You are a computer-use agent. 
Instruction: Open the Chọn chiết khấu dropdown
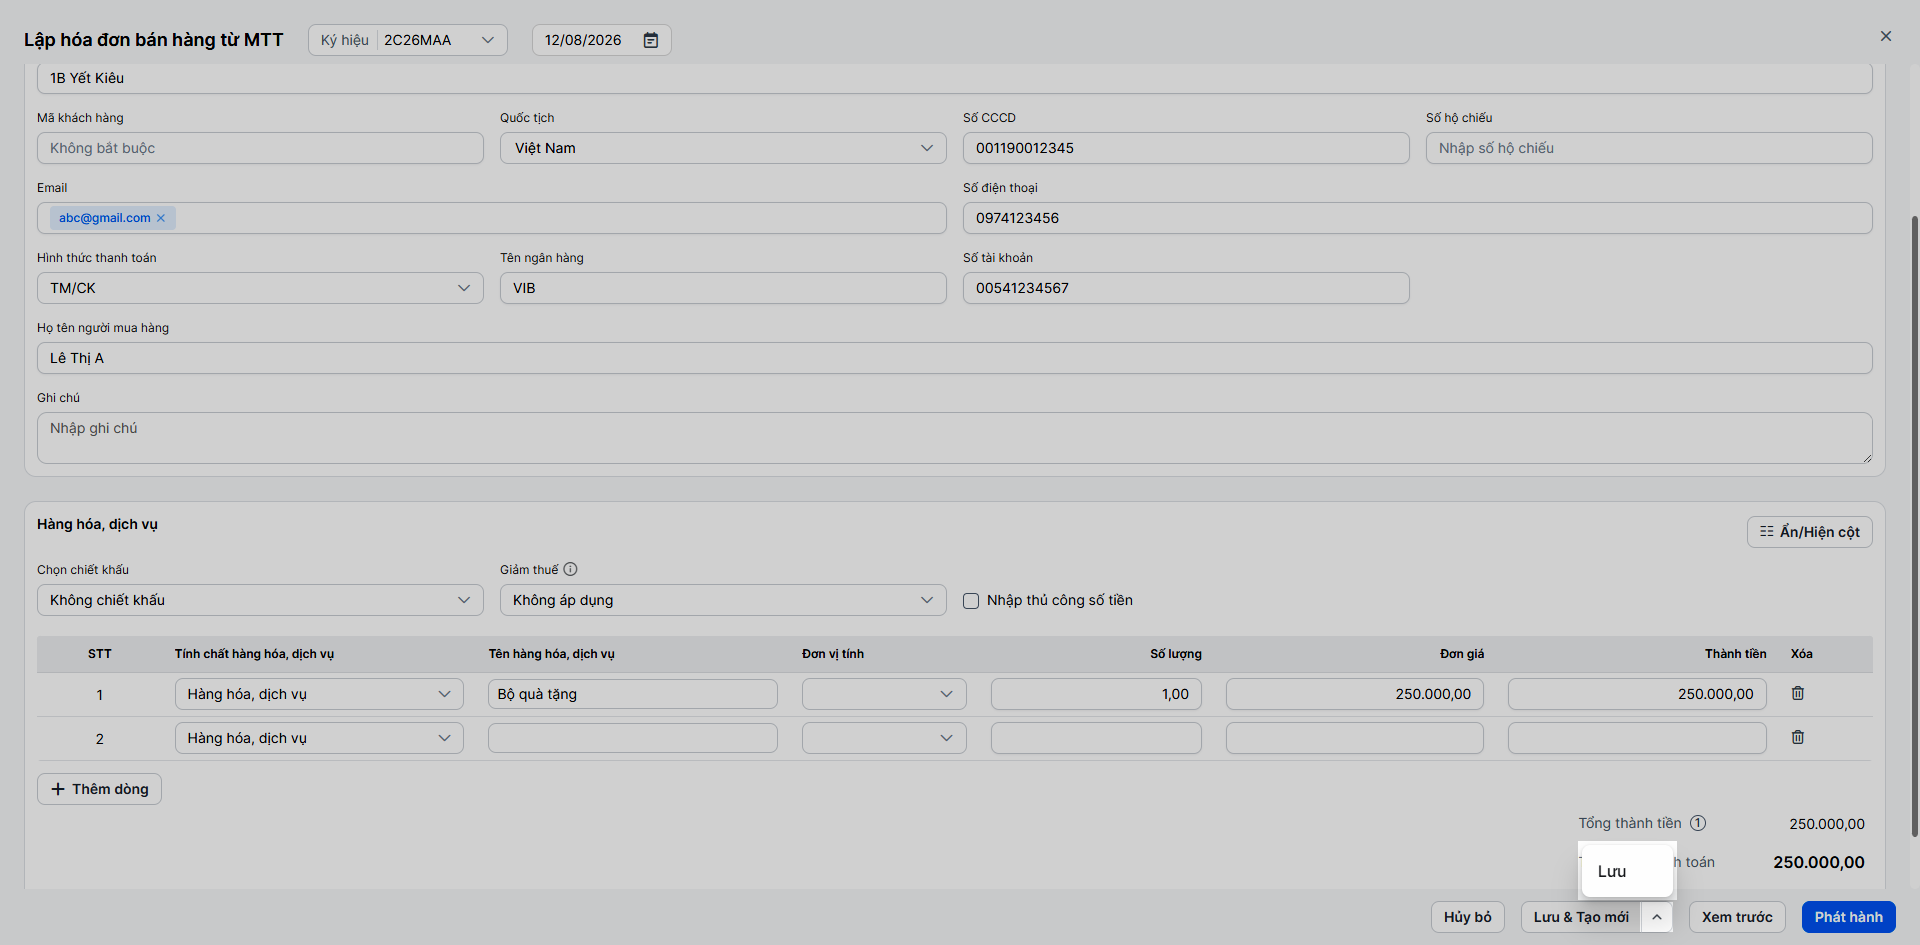pos(260,600)
